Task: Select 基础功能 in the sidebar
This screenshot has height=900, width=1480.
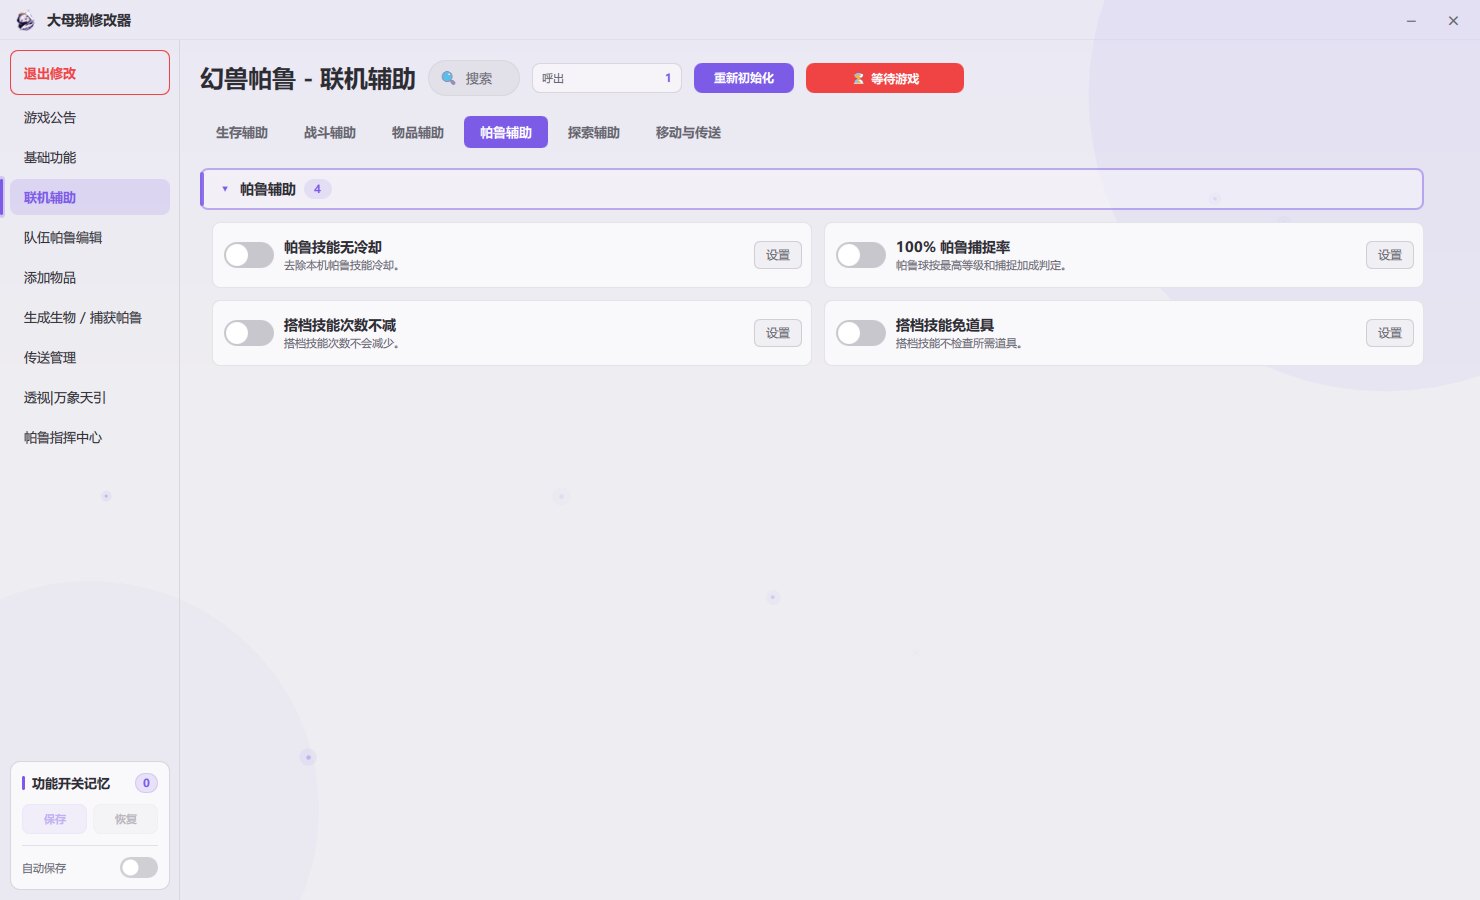Action: (x=90, y=157)
